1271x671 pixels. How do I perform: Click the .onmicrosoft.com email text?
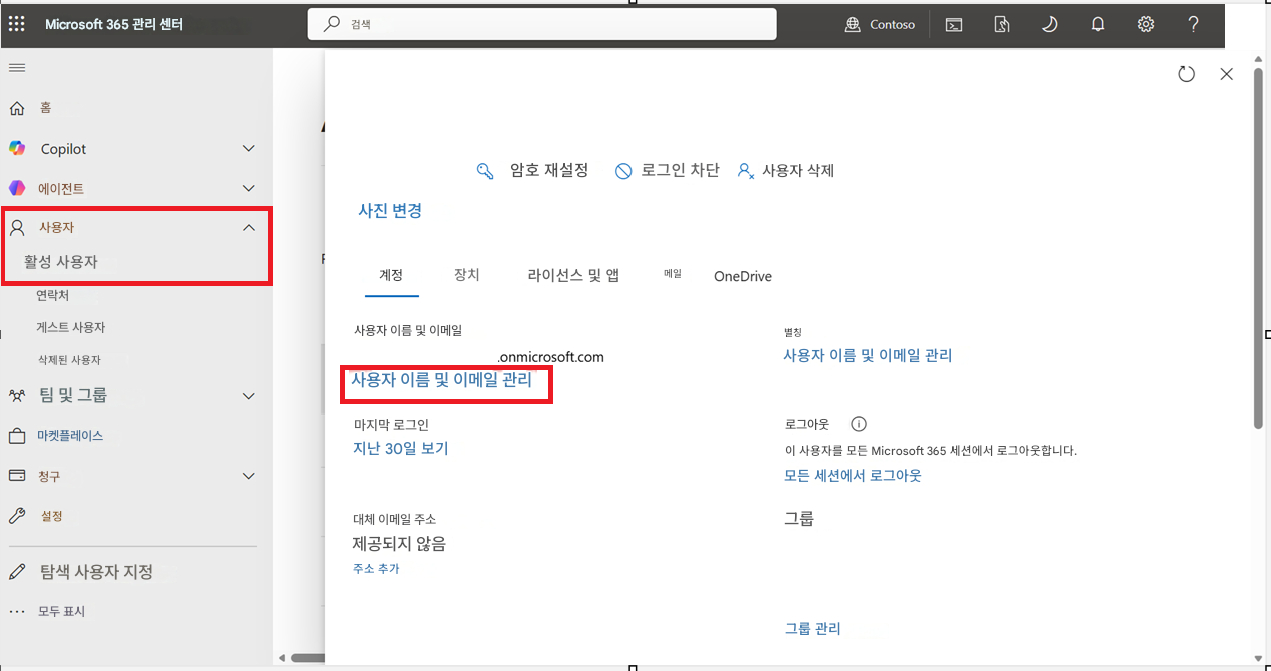[550, 357]
